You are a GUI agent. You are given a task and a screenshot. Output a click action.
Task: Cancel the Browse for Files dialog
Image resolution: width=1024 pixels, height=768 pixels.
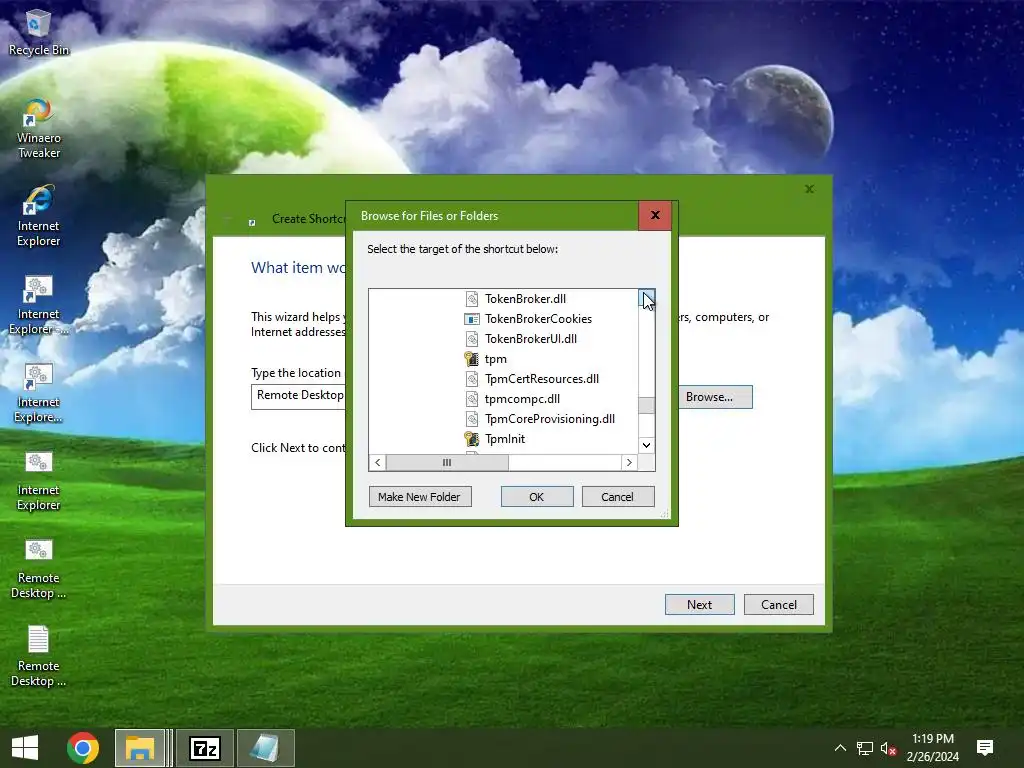point(618,497)
